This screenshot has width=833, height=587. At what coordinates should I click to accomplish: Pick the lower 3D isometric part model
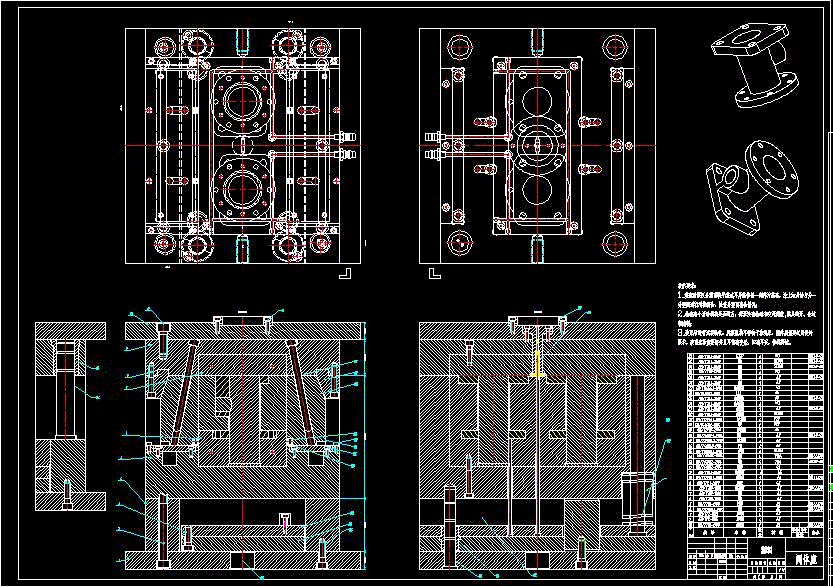[752, 188]
